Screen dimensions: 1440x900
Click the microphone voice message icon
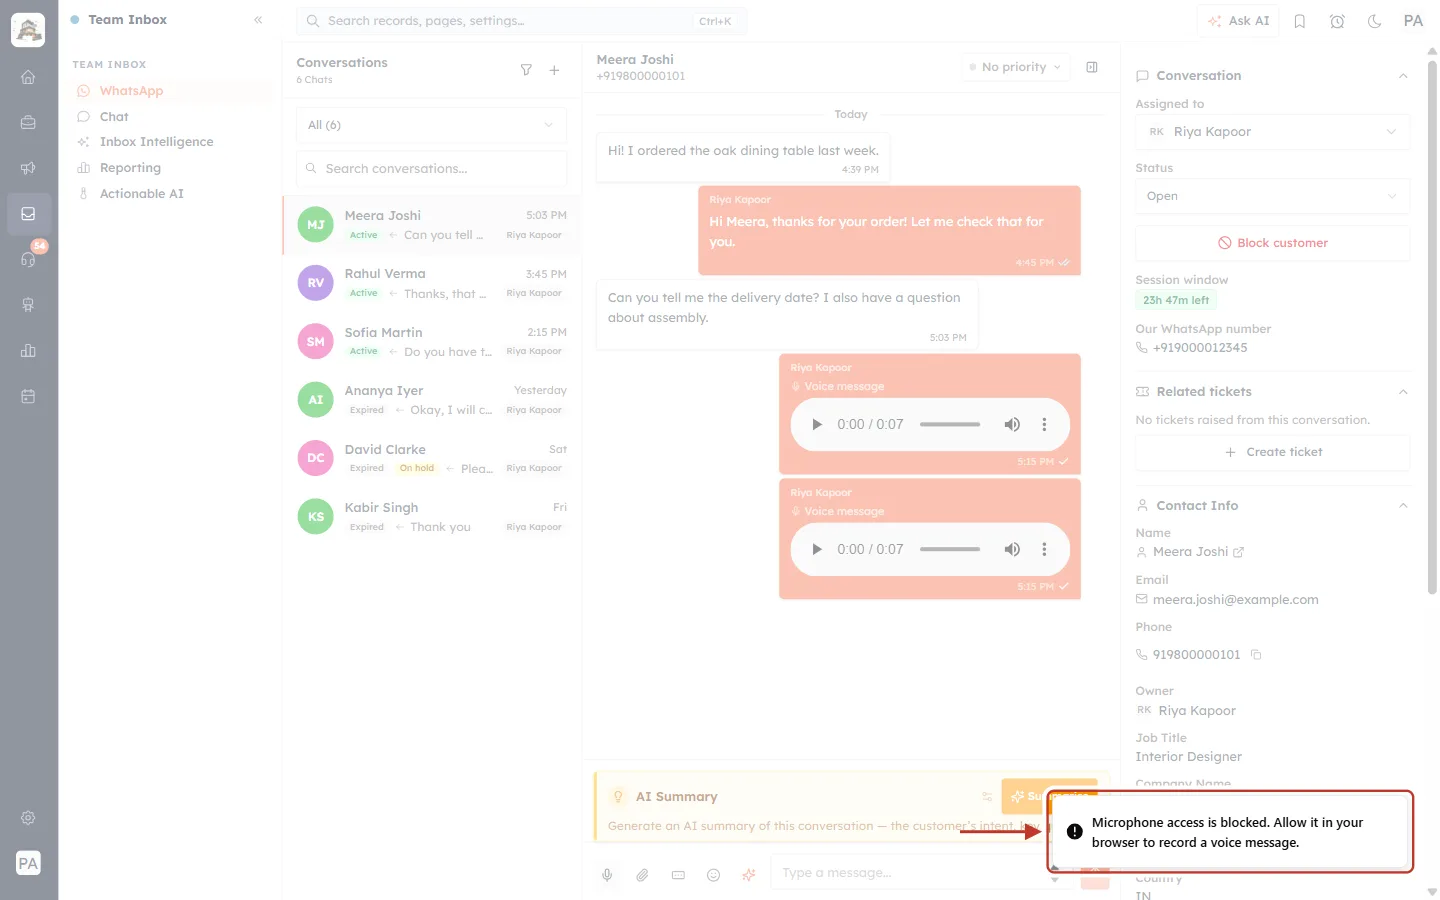[607, 875]
